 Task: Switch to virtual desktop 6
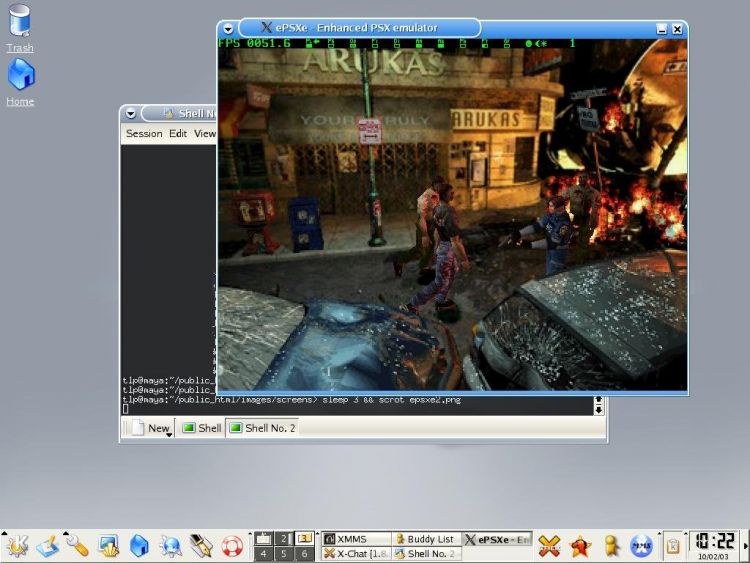(304, 553)
